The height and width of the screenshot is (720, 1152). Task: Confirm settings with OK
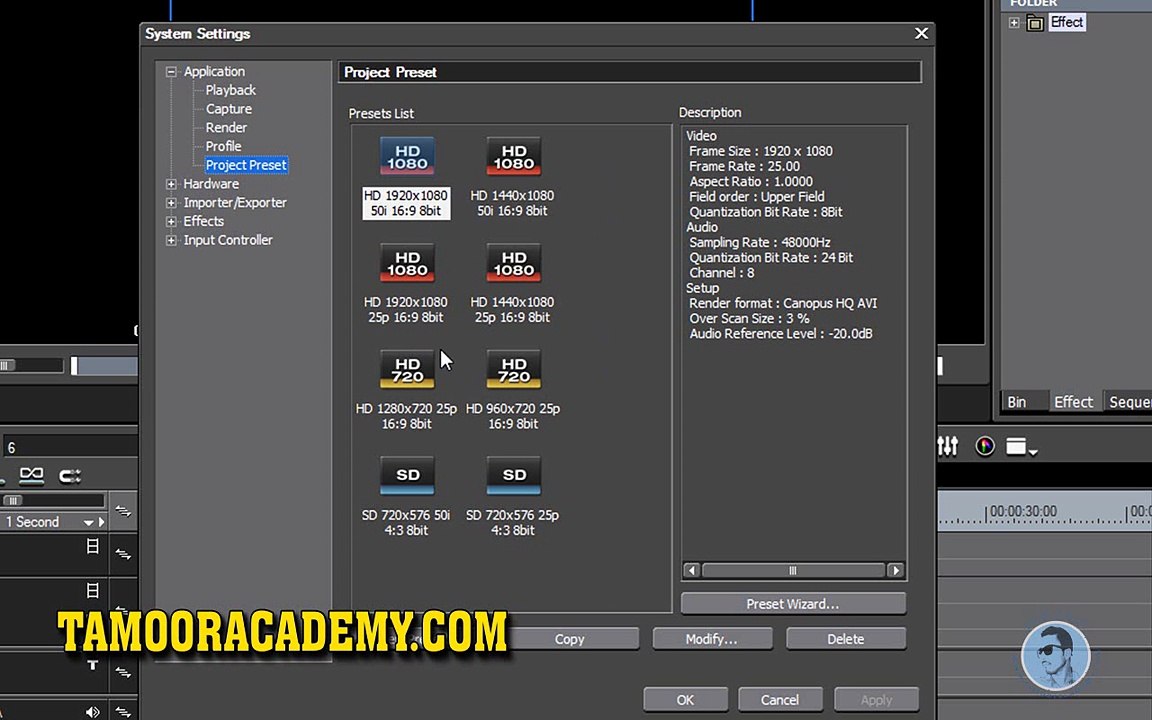click(x=685, y=700)
